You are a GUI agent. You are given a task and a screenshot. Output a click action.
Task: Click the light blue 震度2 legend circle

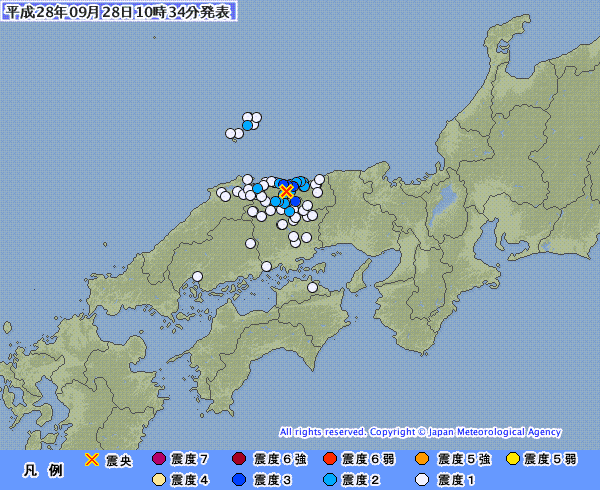tap(330, 480)
